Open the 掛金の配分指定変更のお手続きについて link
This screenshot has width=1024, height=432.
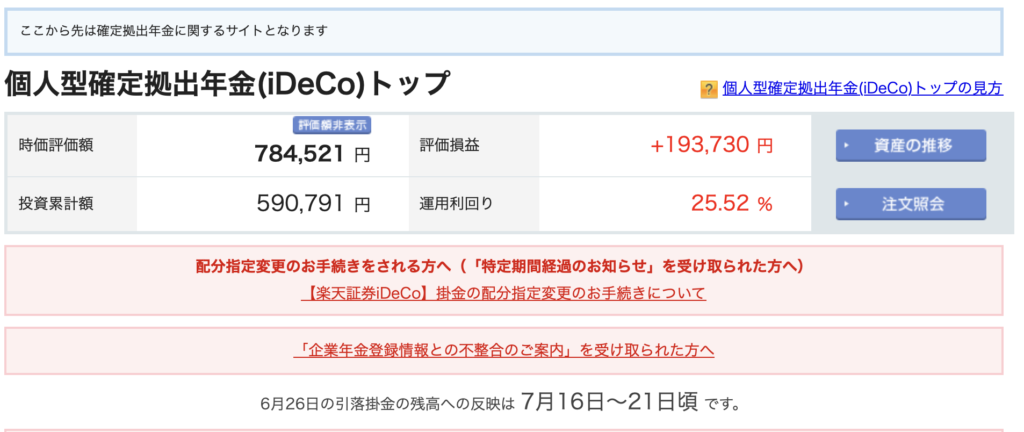[x=504, y=294]
